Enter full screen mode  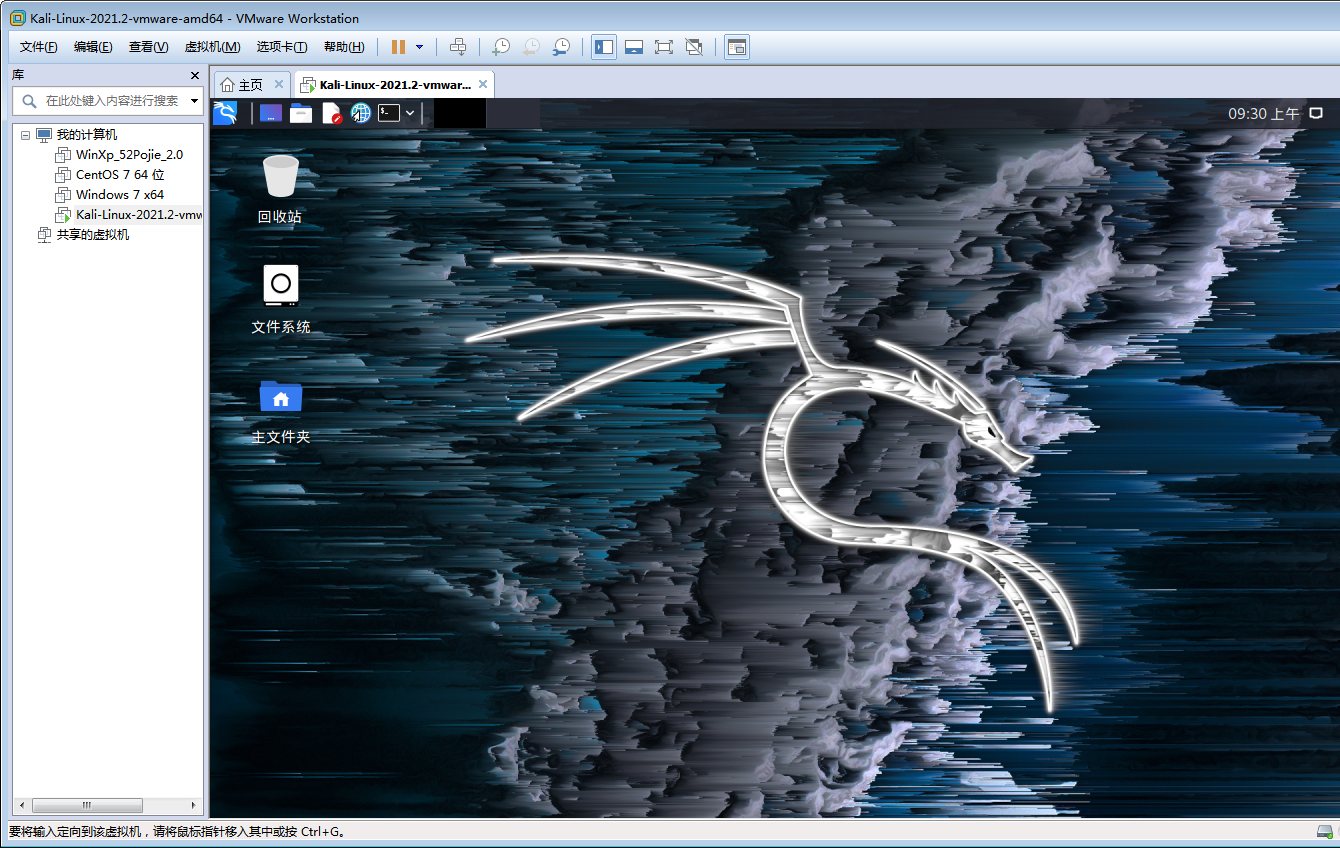664,47
